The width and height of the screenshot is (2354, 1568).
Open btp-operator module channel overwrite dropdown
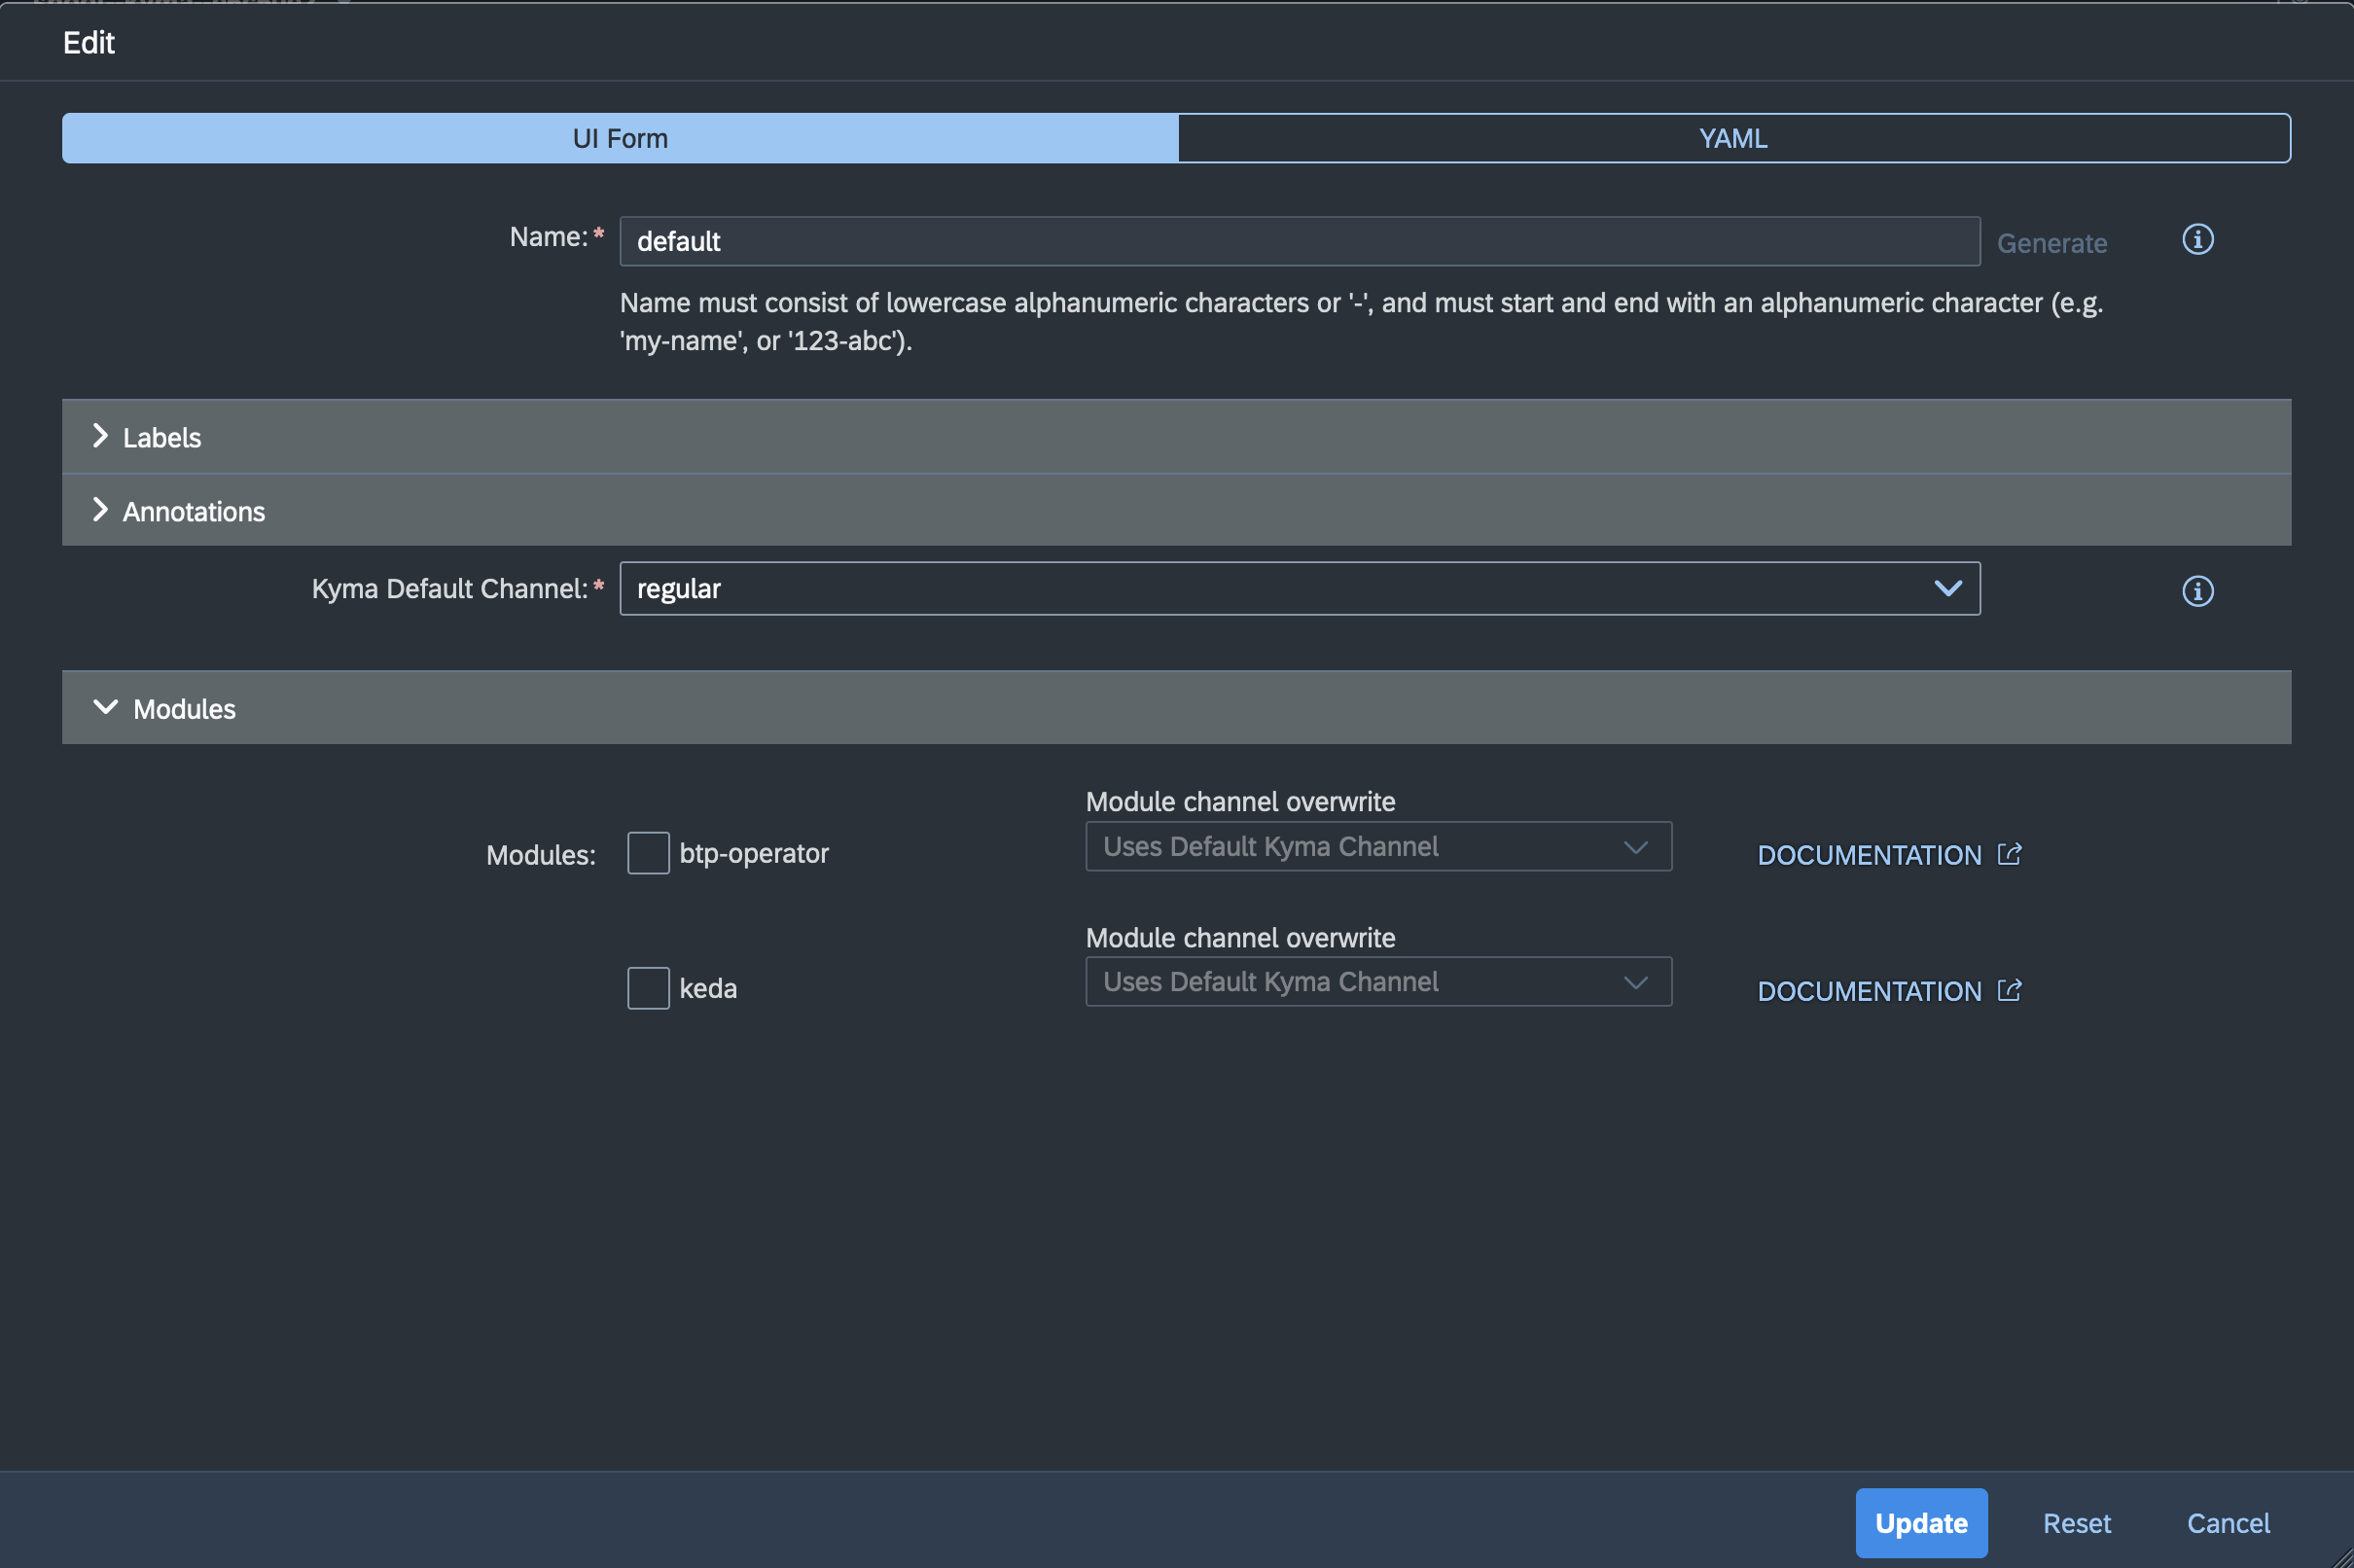pos(1377,847)
